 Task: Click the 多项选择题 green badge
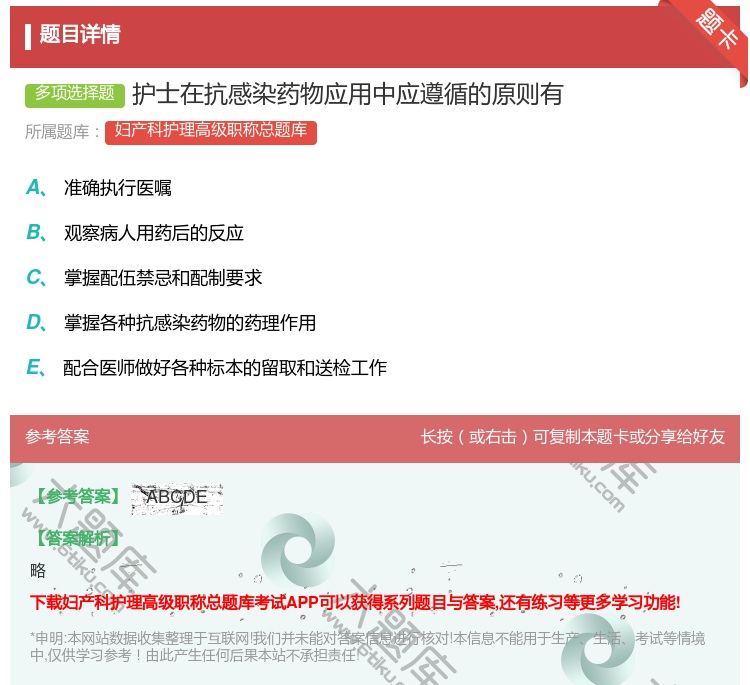(75, 94)
